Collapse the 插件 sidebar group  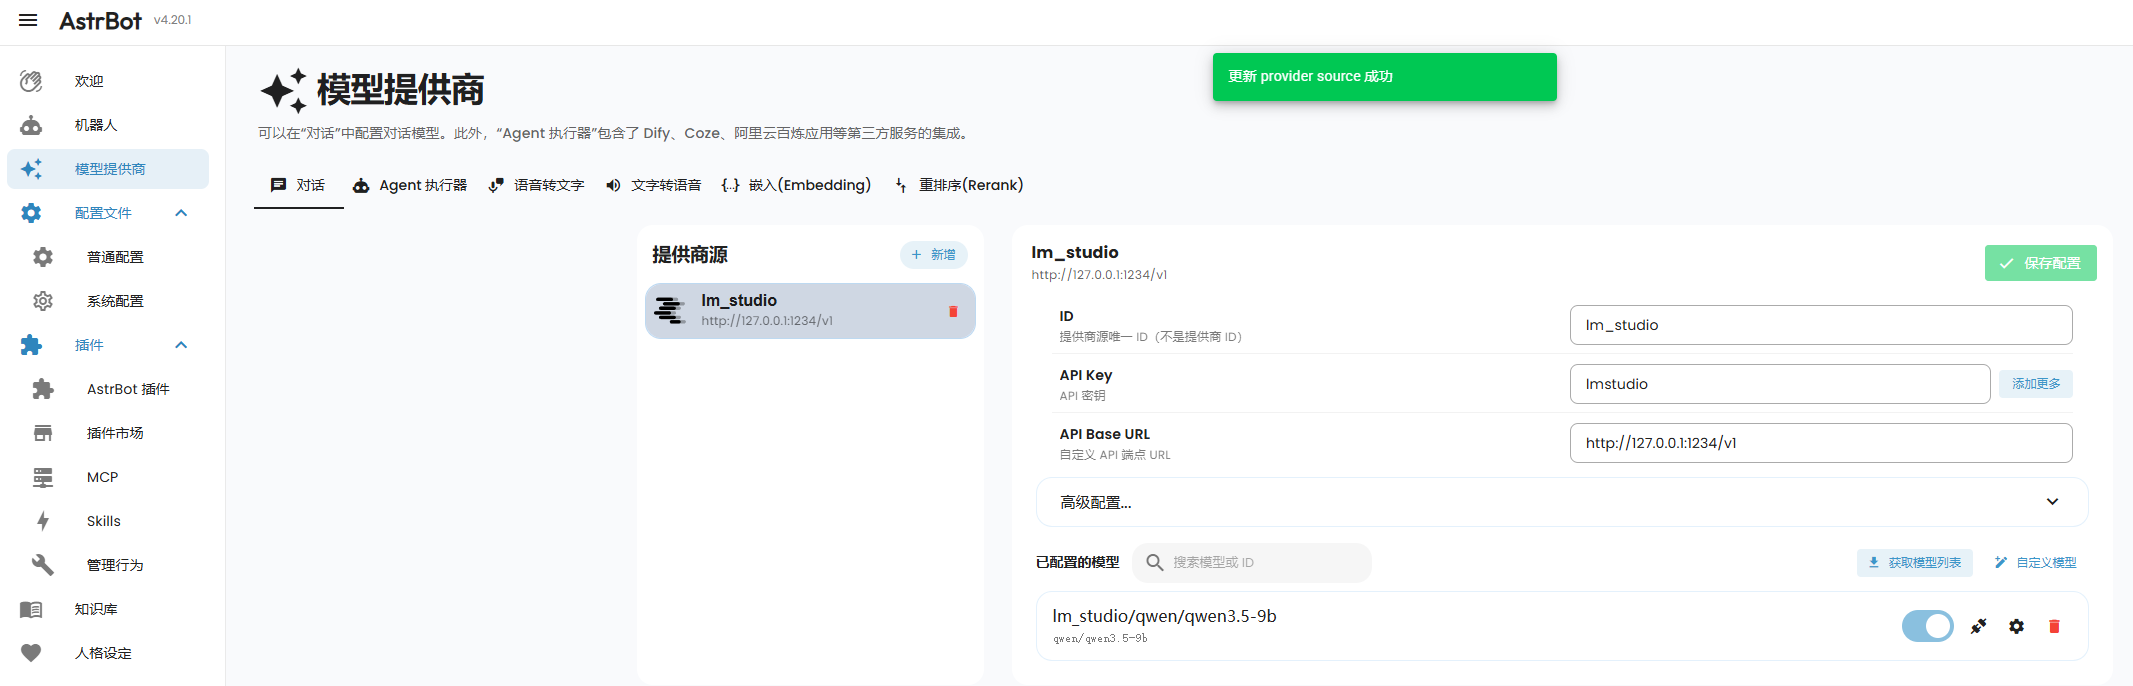coord(181,345)
